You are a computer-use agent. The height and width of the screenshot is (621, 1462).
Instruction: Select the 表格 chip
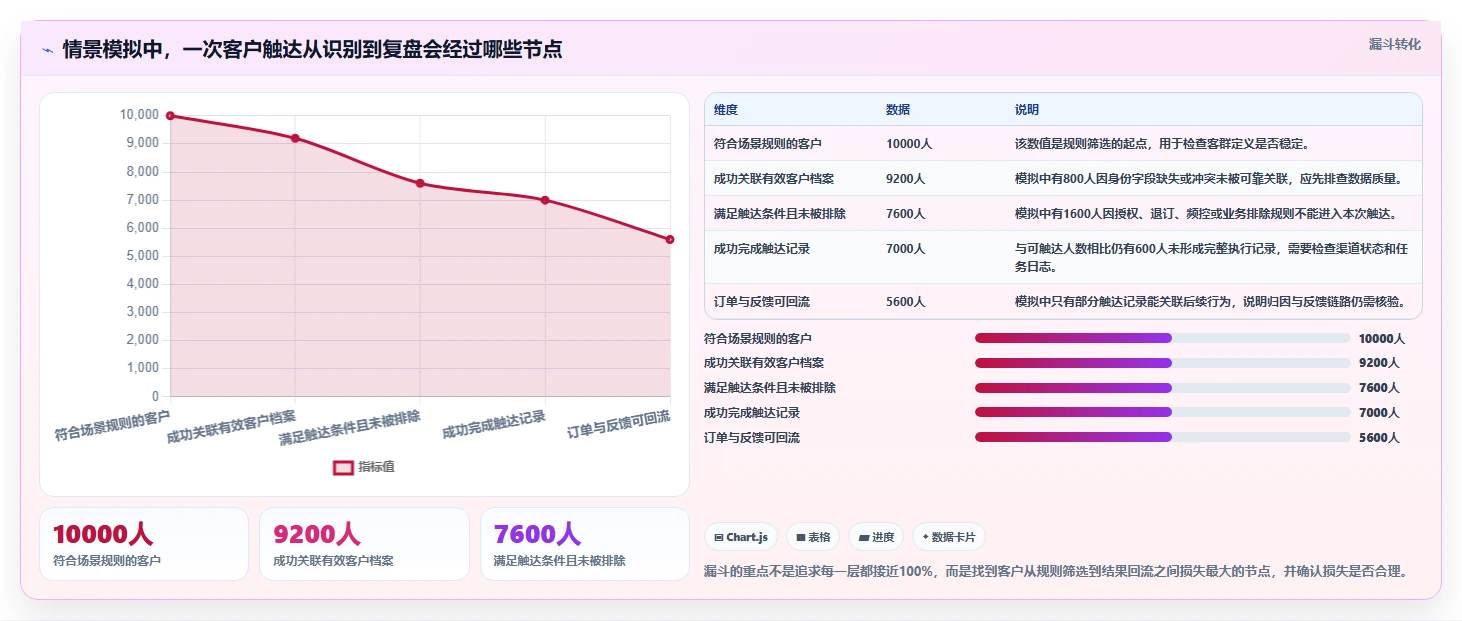click(813, 537)
